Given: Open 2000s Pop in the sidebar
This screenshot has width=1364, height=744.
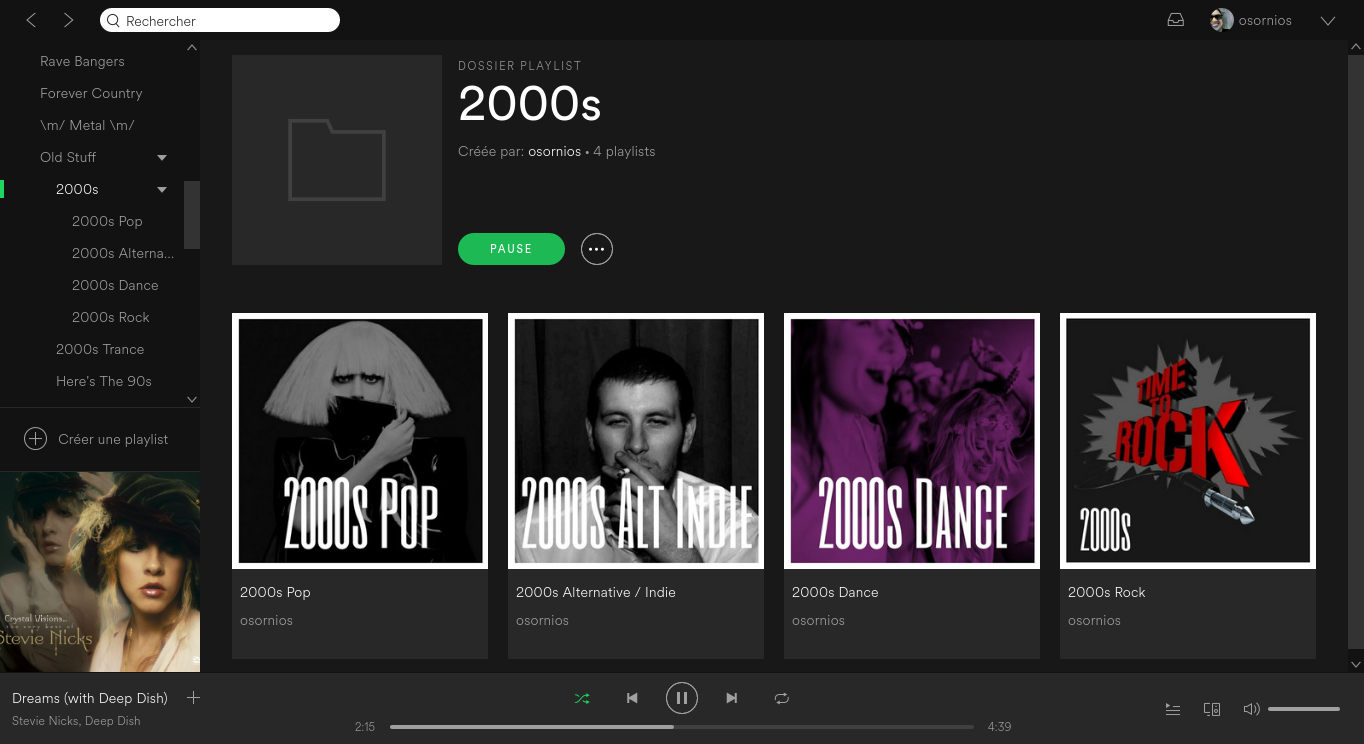Looking at the screenshot, I should click(107, 221).
